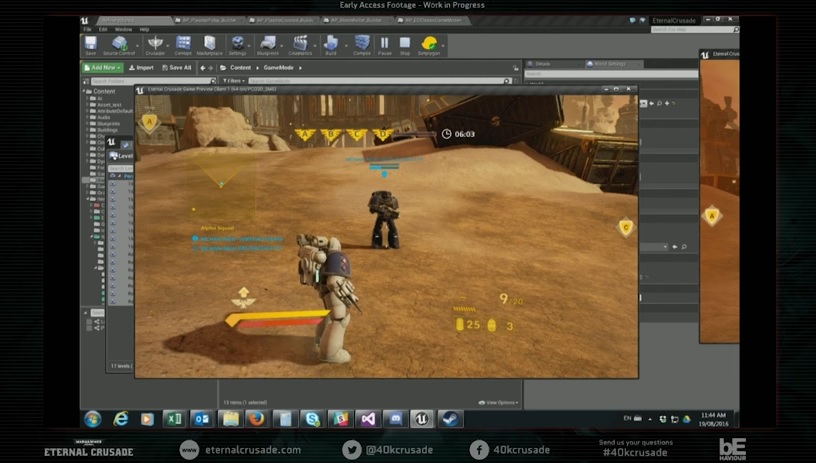Switch to the BP_PlasmaCannon_Builder tab
The width and height of the screenshot is (816, 463).
[x=283, y=20]
